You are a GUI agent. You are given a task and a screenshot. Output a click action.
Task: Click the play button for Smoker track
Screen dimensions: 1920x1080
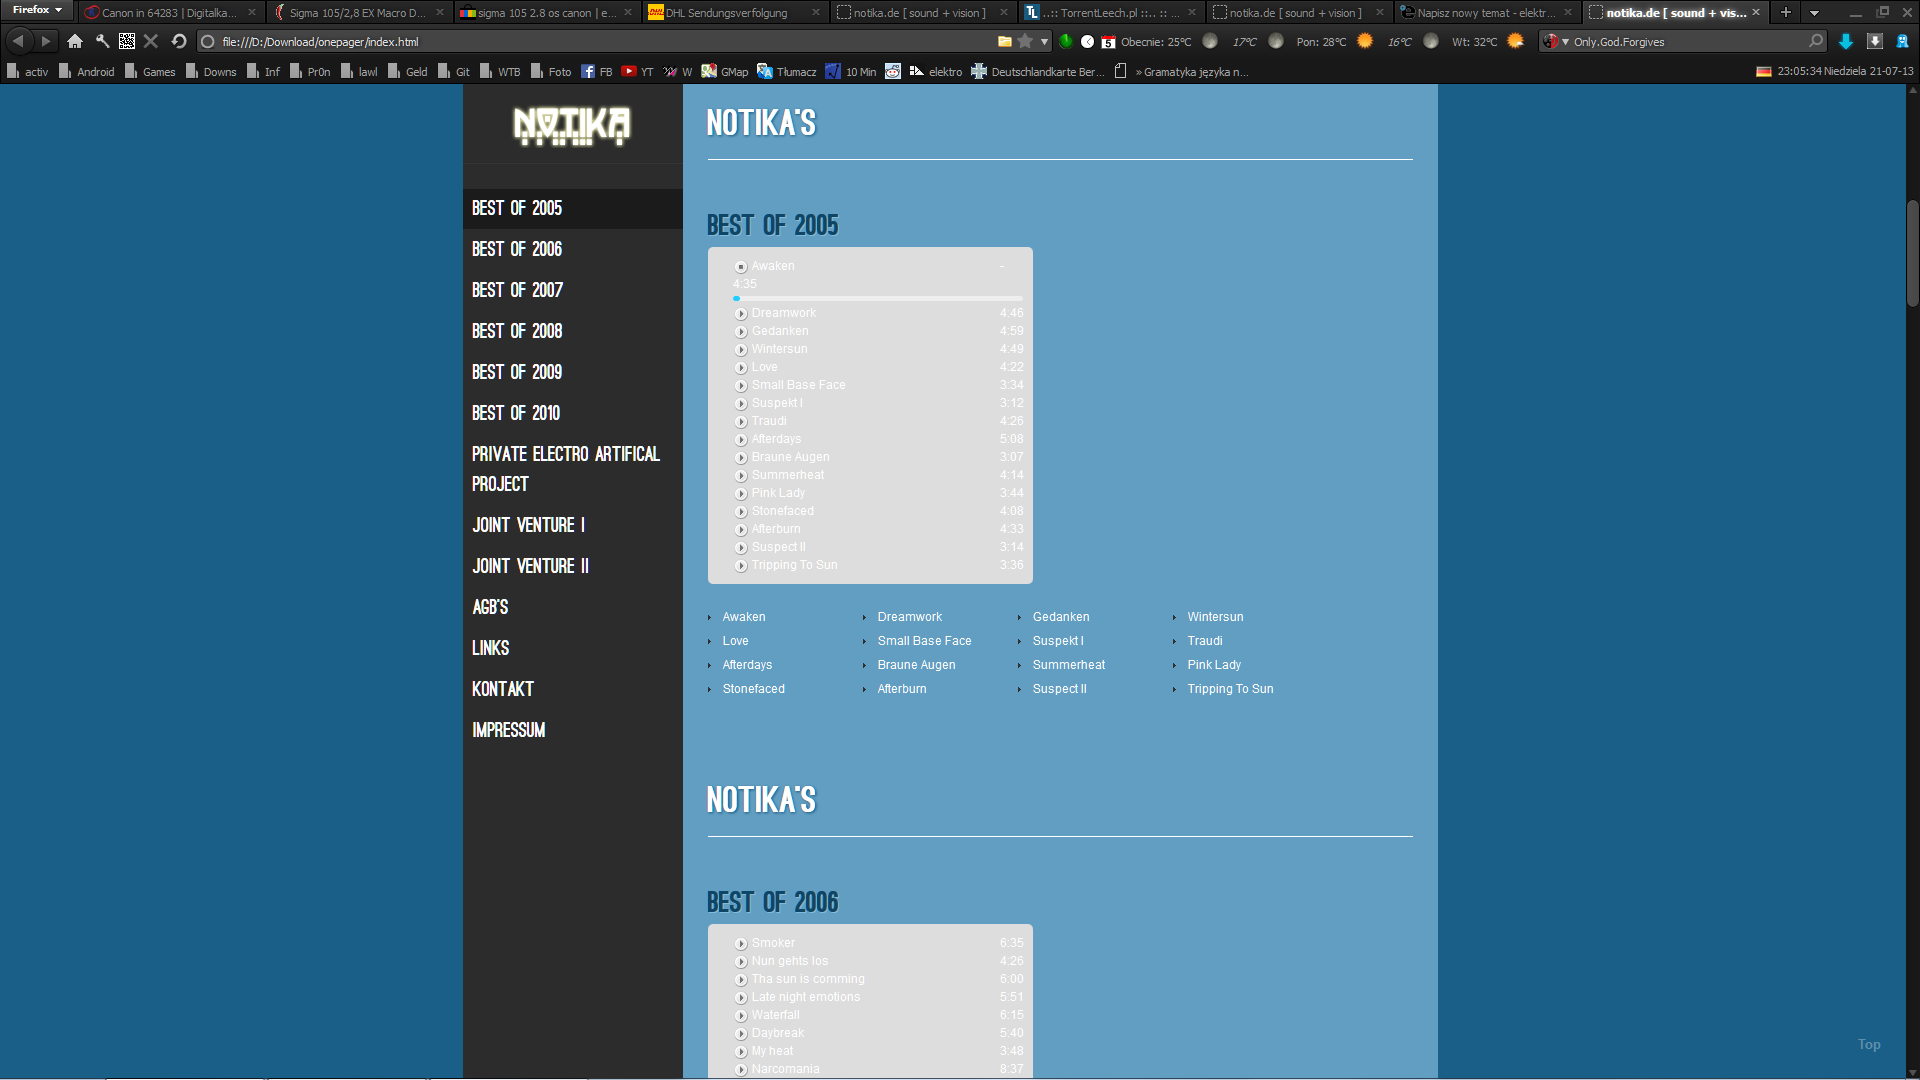[741, 942]
